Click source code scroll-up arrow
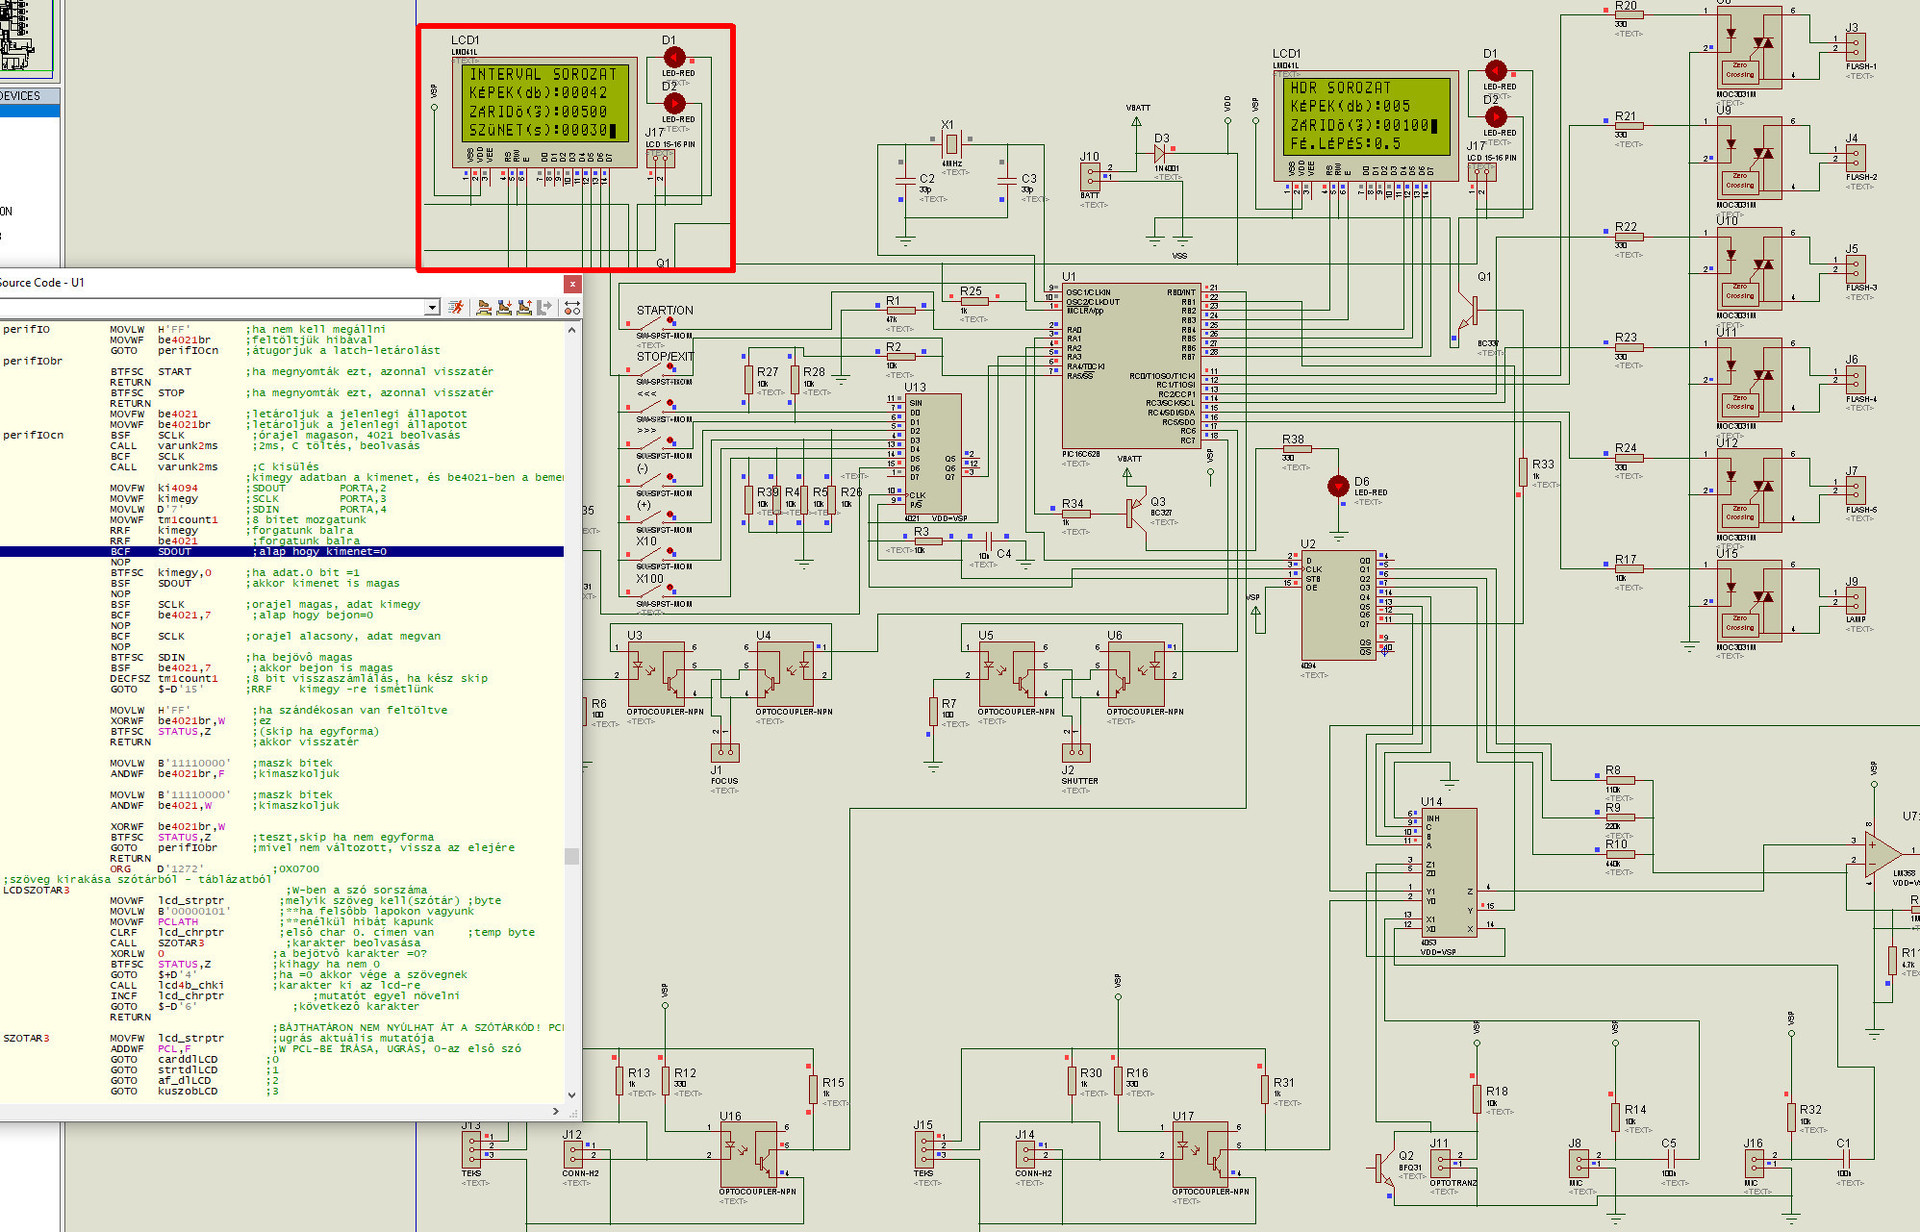Image resolution: width=1920 pixels, height=1232 pixels. point(572,329)
